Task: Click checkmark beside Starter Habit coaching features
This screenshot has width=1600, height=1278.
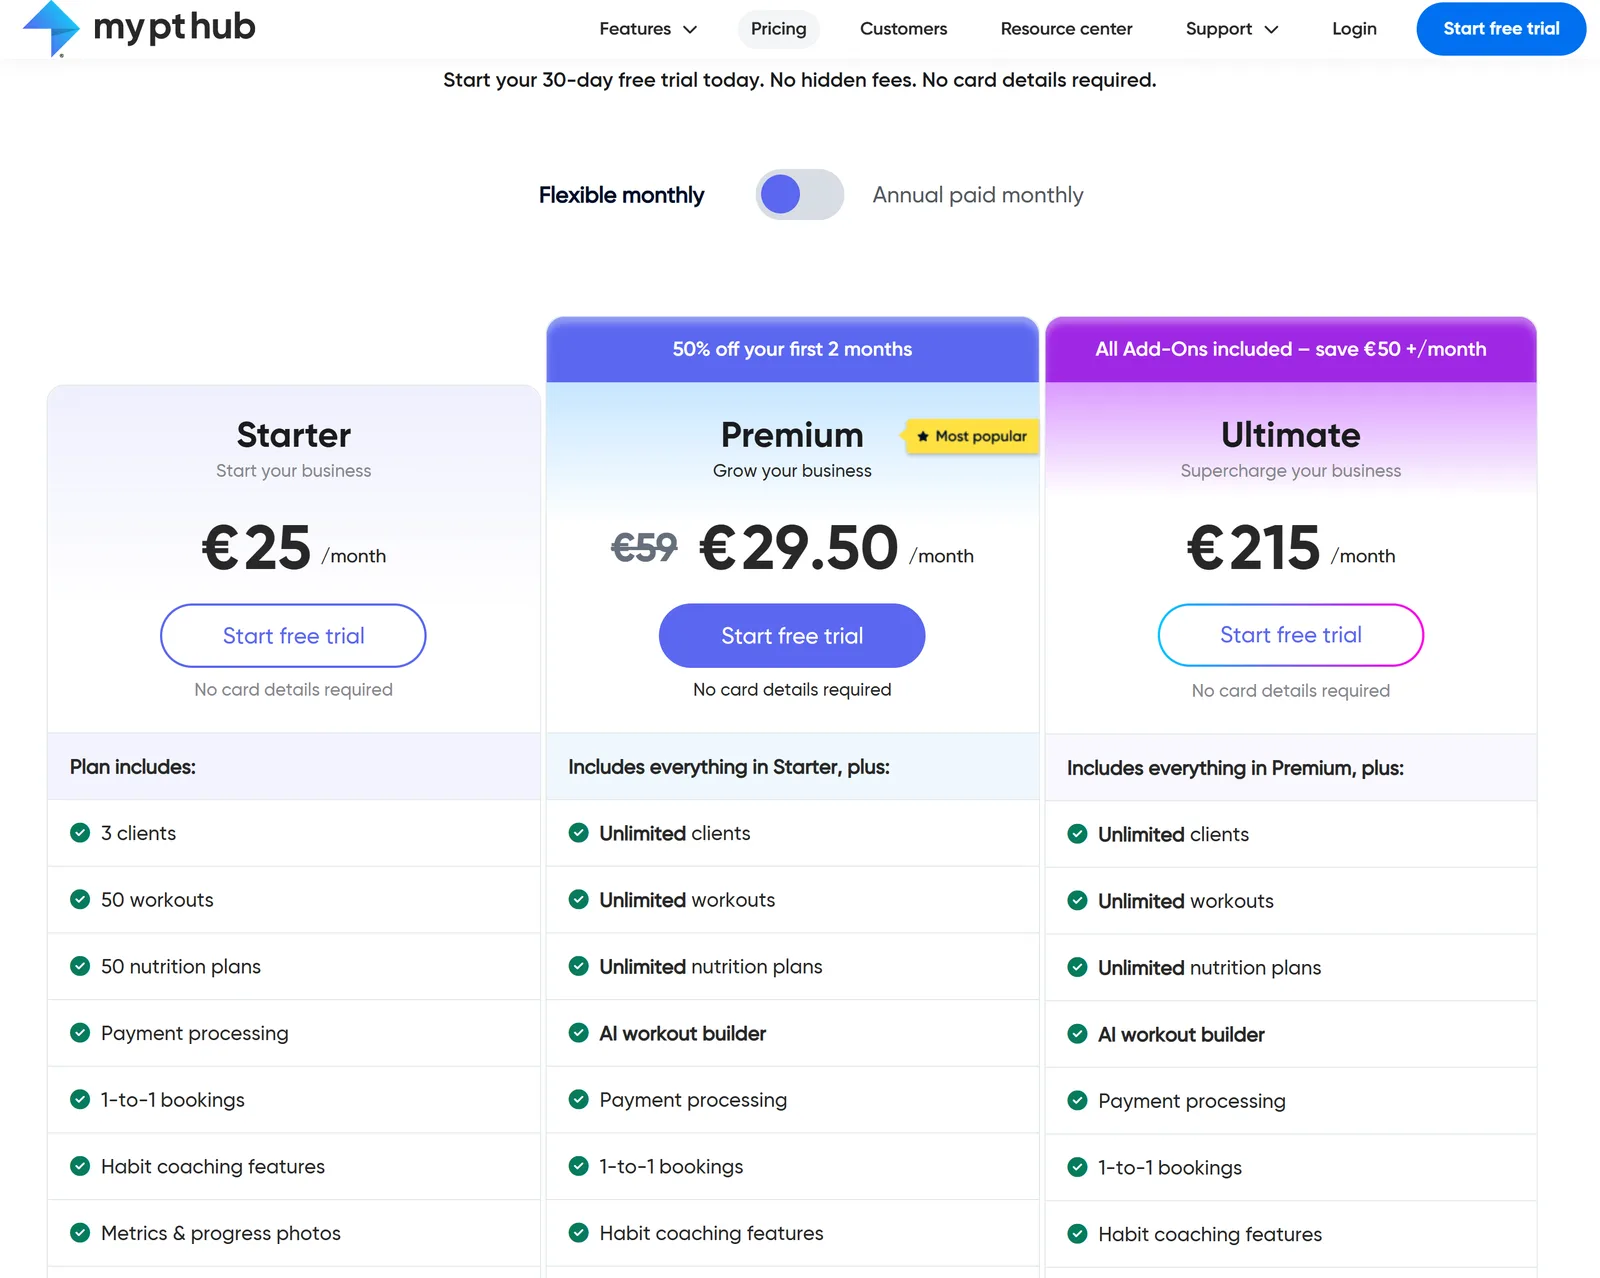Action: [80, 1166]
